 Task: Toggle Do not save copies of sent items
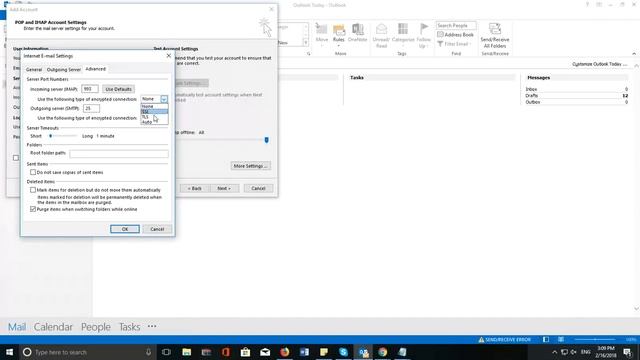click(33, 172)
